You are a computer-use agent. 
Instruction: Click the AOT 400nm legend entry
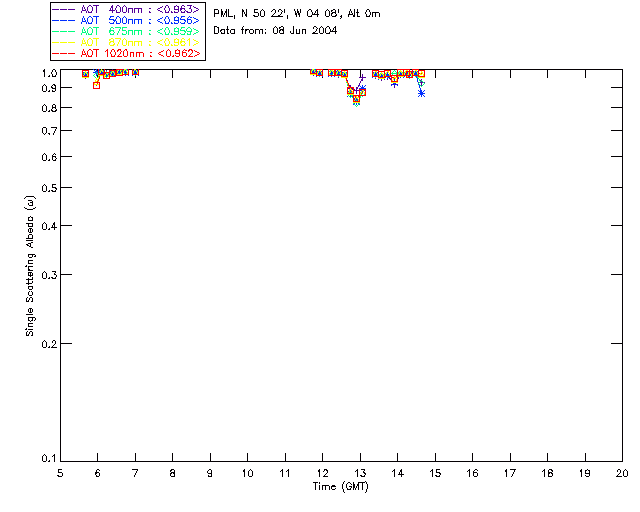(126, 9)
